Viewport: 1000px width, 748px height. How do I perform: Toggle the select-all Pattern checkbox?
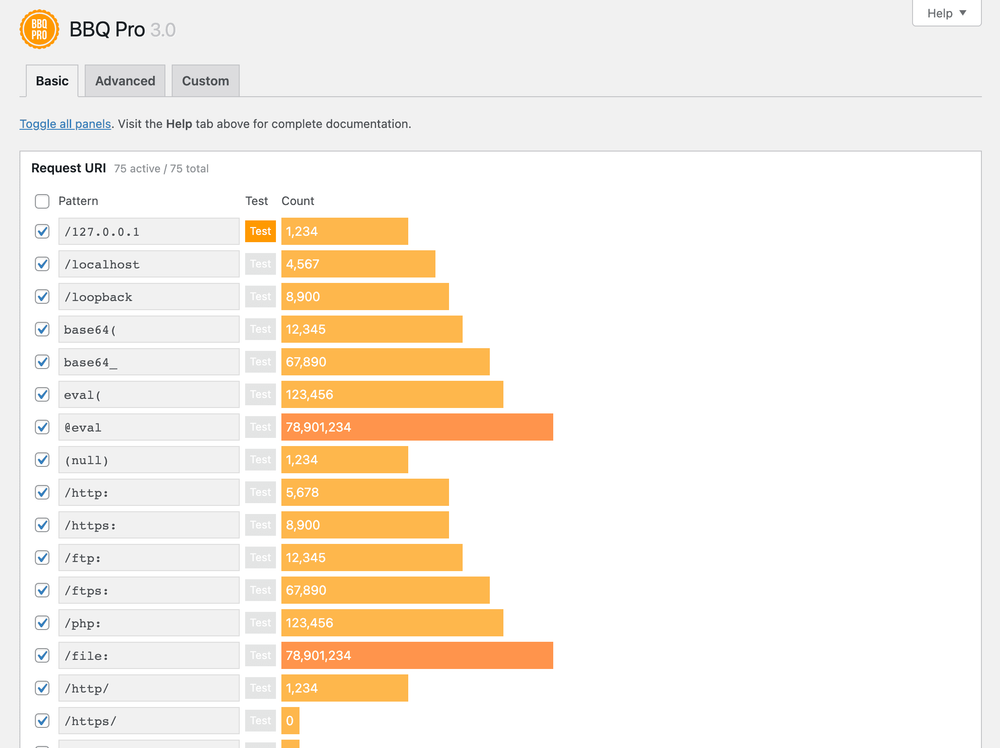click(x=41, y=201)
